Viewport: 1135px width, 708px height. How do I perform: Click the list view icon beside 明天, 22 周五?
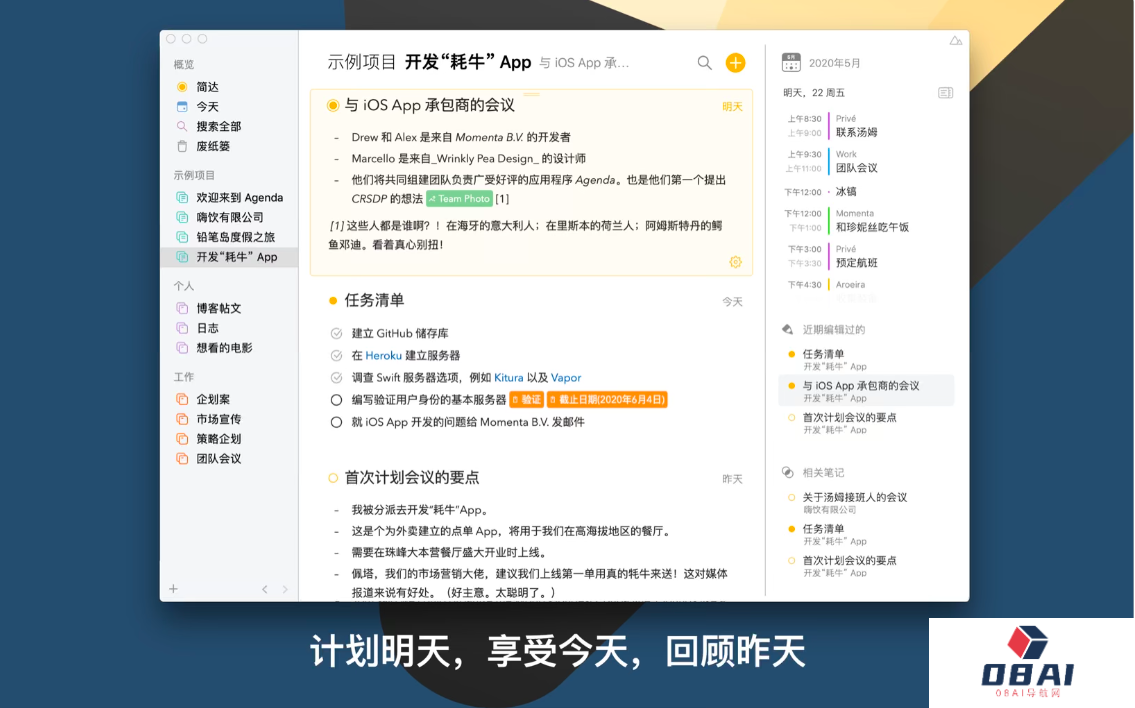(945, 93)
